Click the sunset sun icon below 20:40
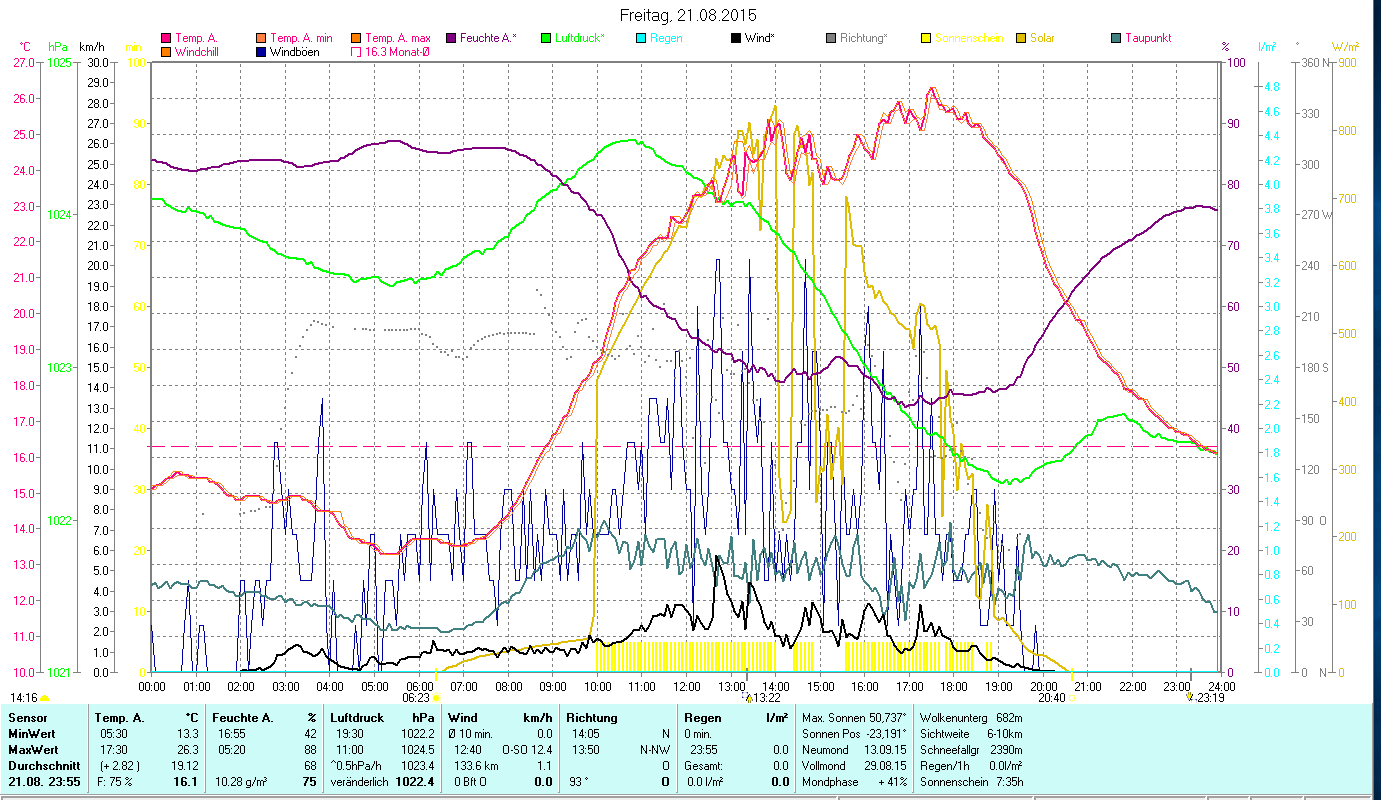1381x800 pixels. [1072, 698]
